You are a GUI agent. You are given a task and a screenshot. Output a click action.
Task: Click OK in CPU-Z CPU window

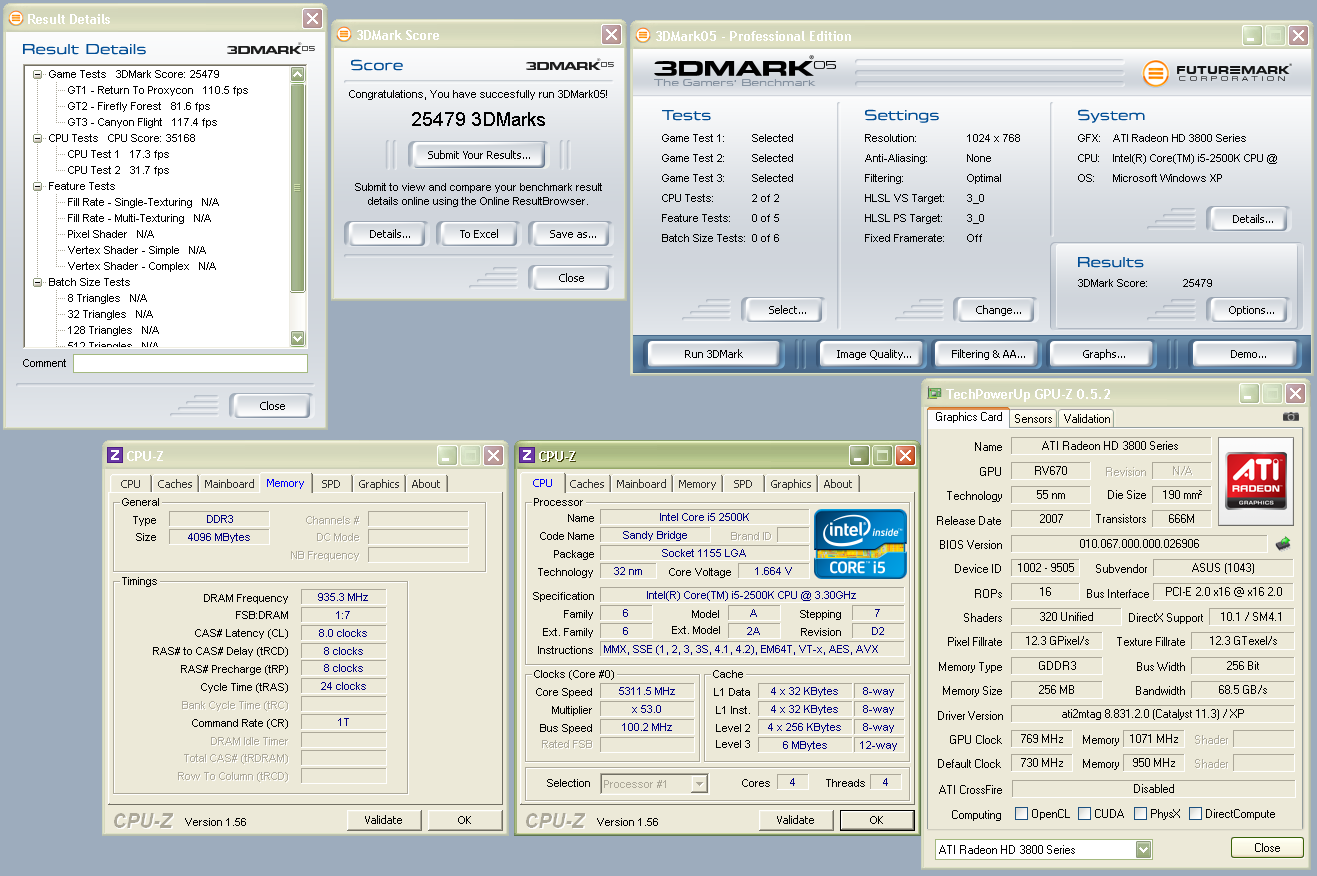pyautogui.click(x=876, y=820)
